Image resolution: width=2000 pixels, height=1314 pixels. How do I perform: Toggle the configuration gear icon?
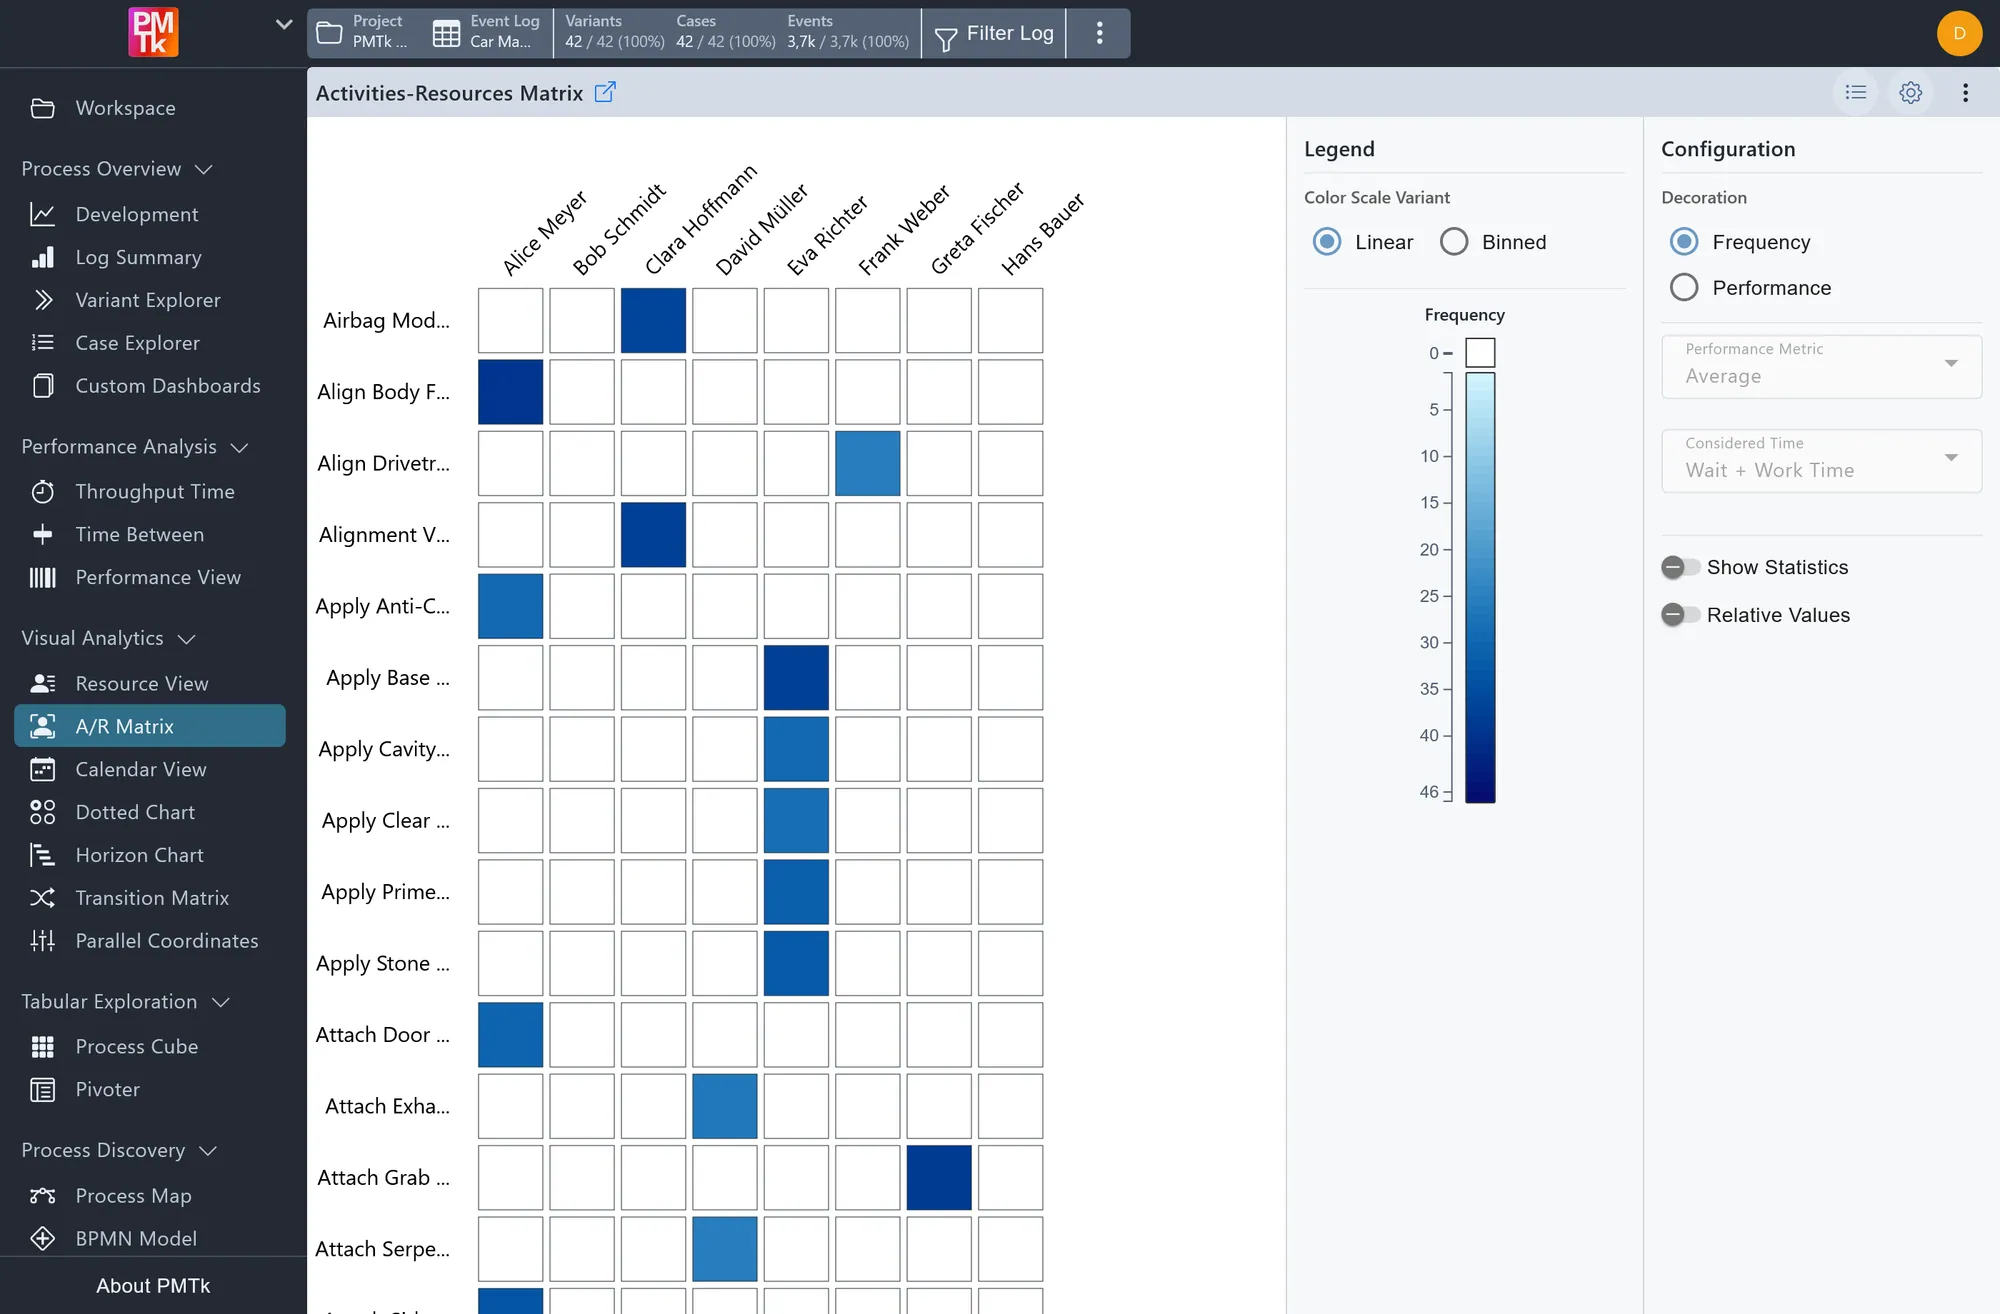1911,92
